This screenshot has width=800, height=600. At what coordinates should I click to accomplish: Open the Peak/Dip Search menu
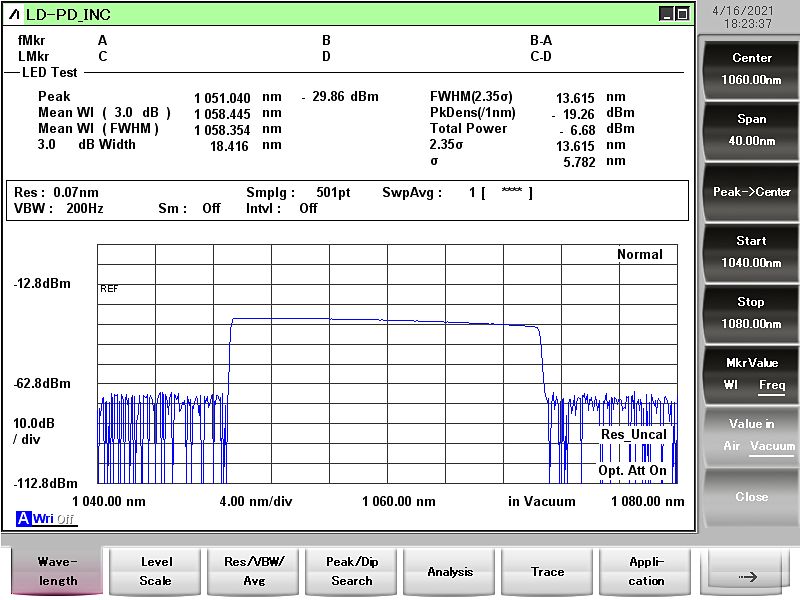click(x=352, y=572)
